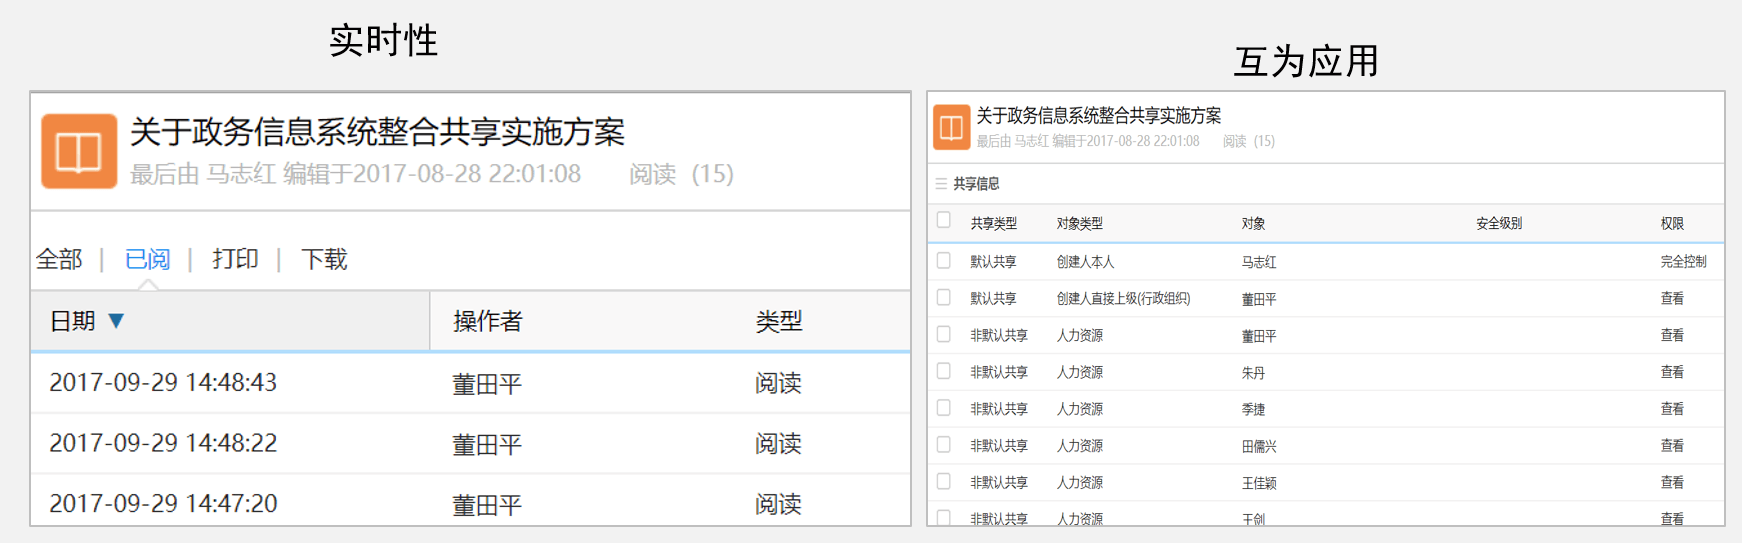Click the small orange book icon in 互为应用 panel
Image resolution: width=1742 pixels, height=543 pixels.
click(x=951, y=128)
